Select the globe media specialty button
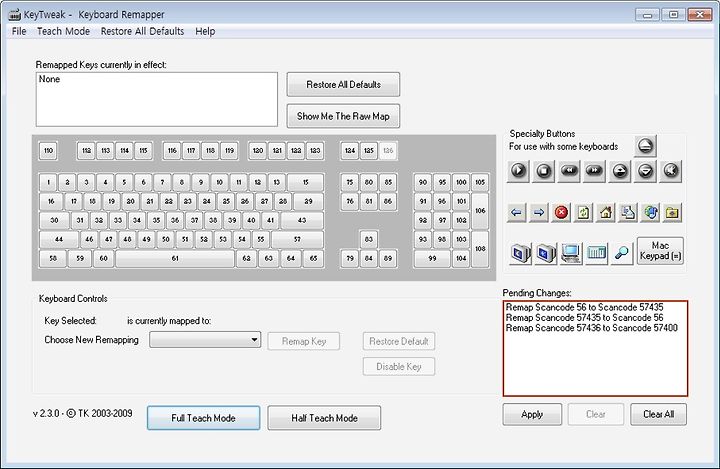The width and height of the screenshot is (720, 469). click(x=650, y=213)
